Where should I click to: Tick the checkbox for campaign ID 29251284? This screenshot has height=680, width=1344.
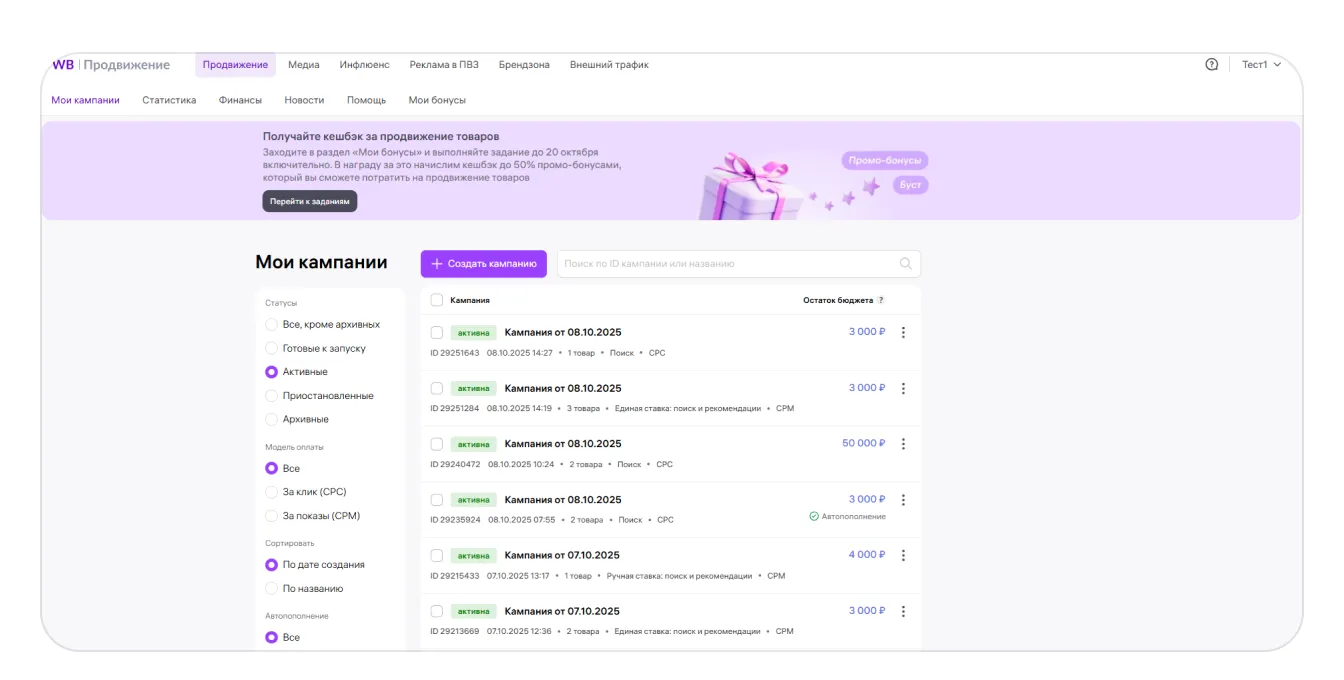(x=437, y=388)
